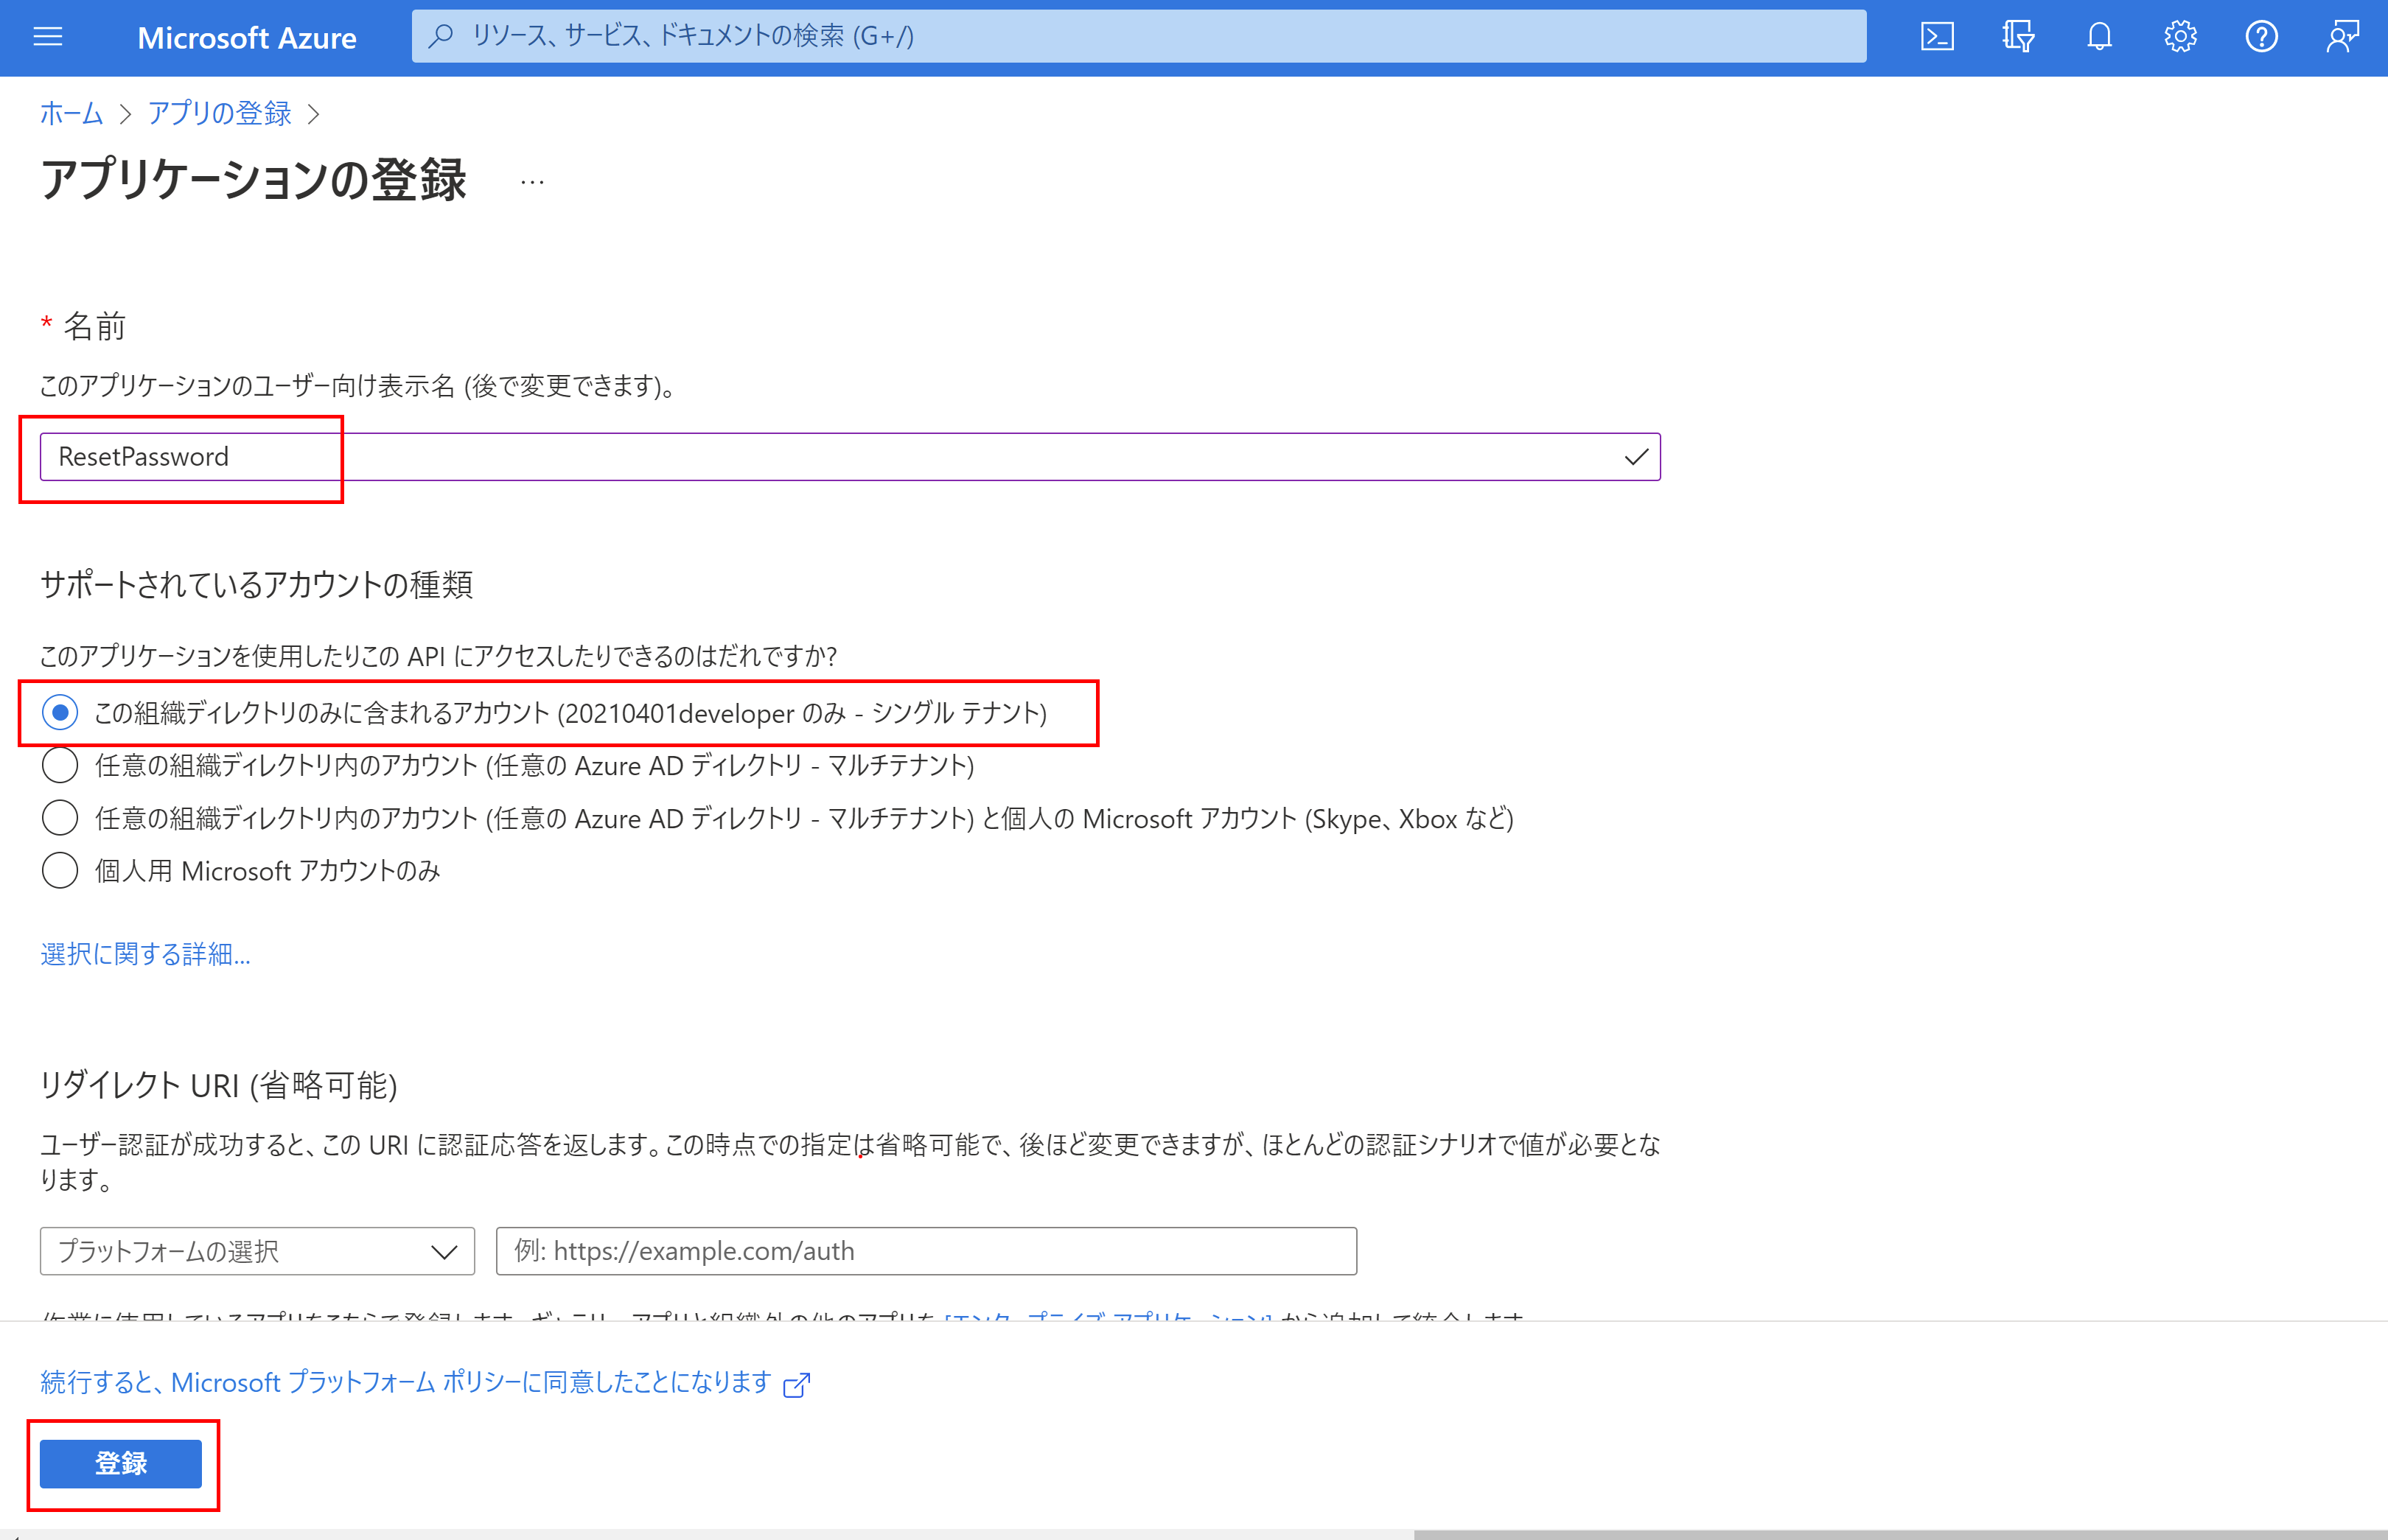Open the hamburger portal menu
The image size is (2388, 1540).
click(x=48, y=37)
